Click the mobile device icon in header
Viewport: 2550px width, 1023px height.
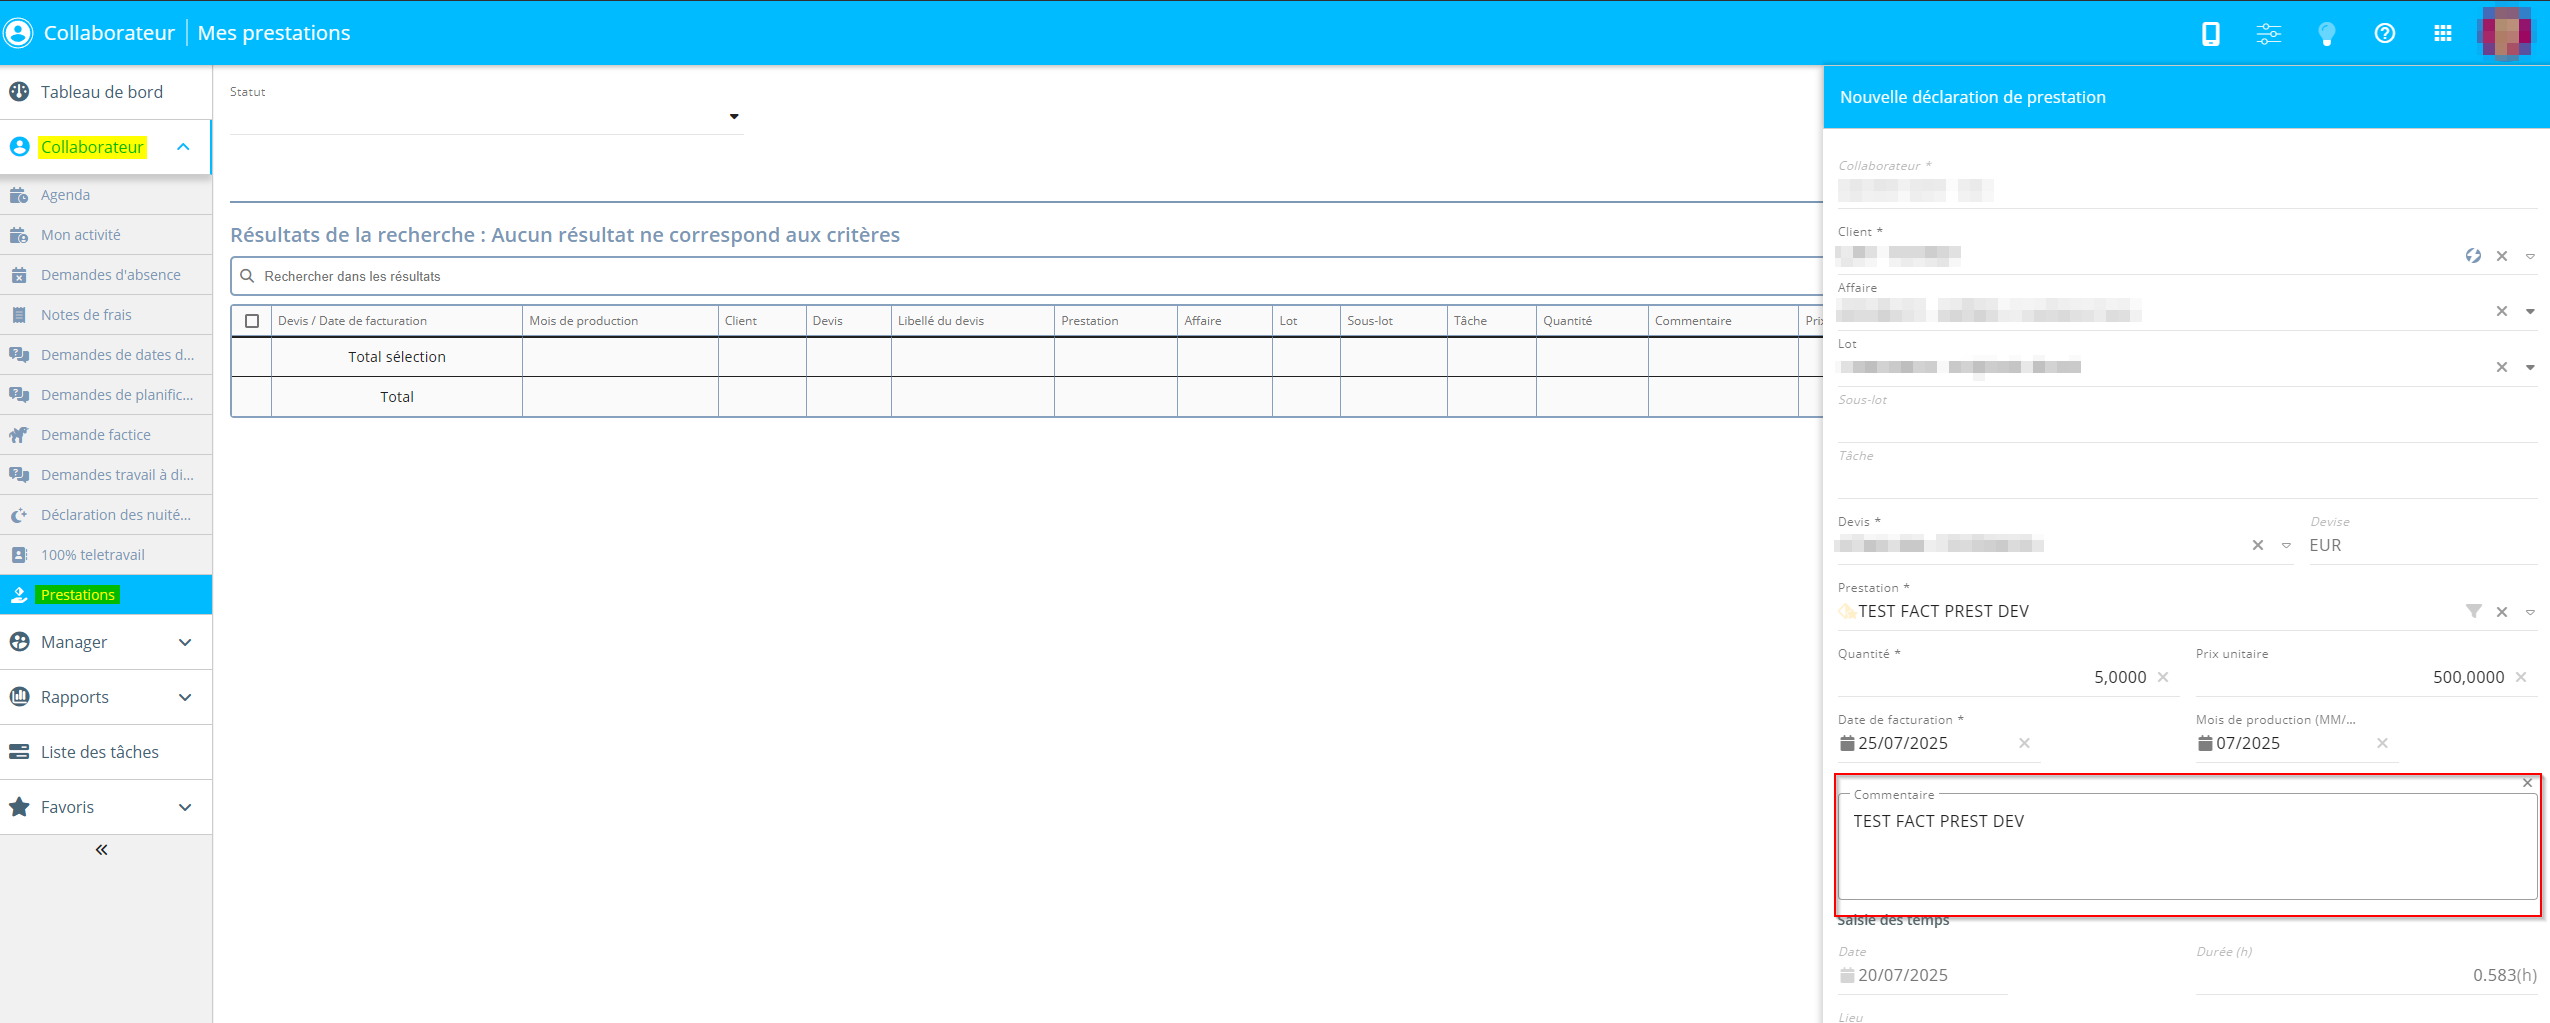[2210, 34]
